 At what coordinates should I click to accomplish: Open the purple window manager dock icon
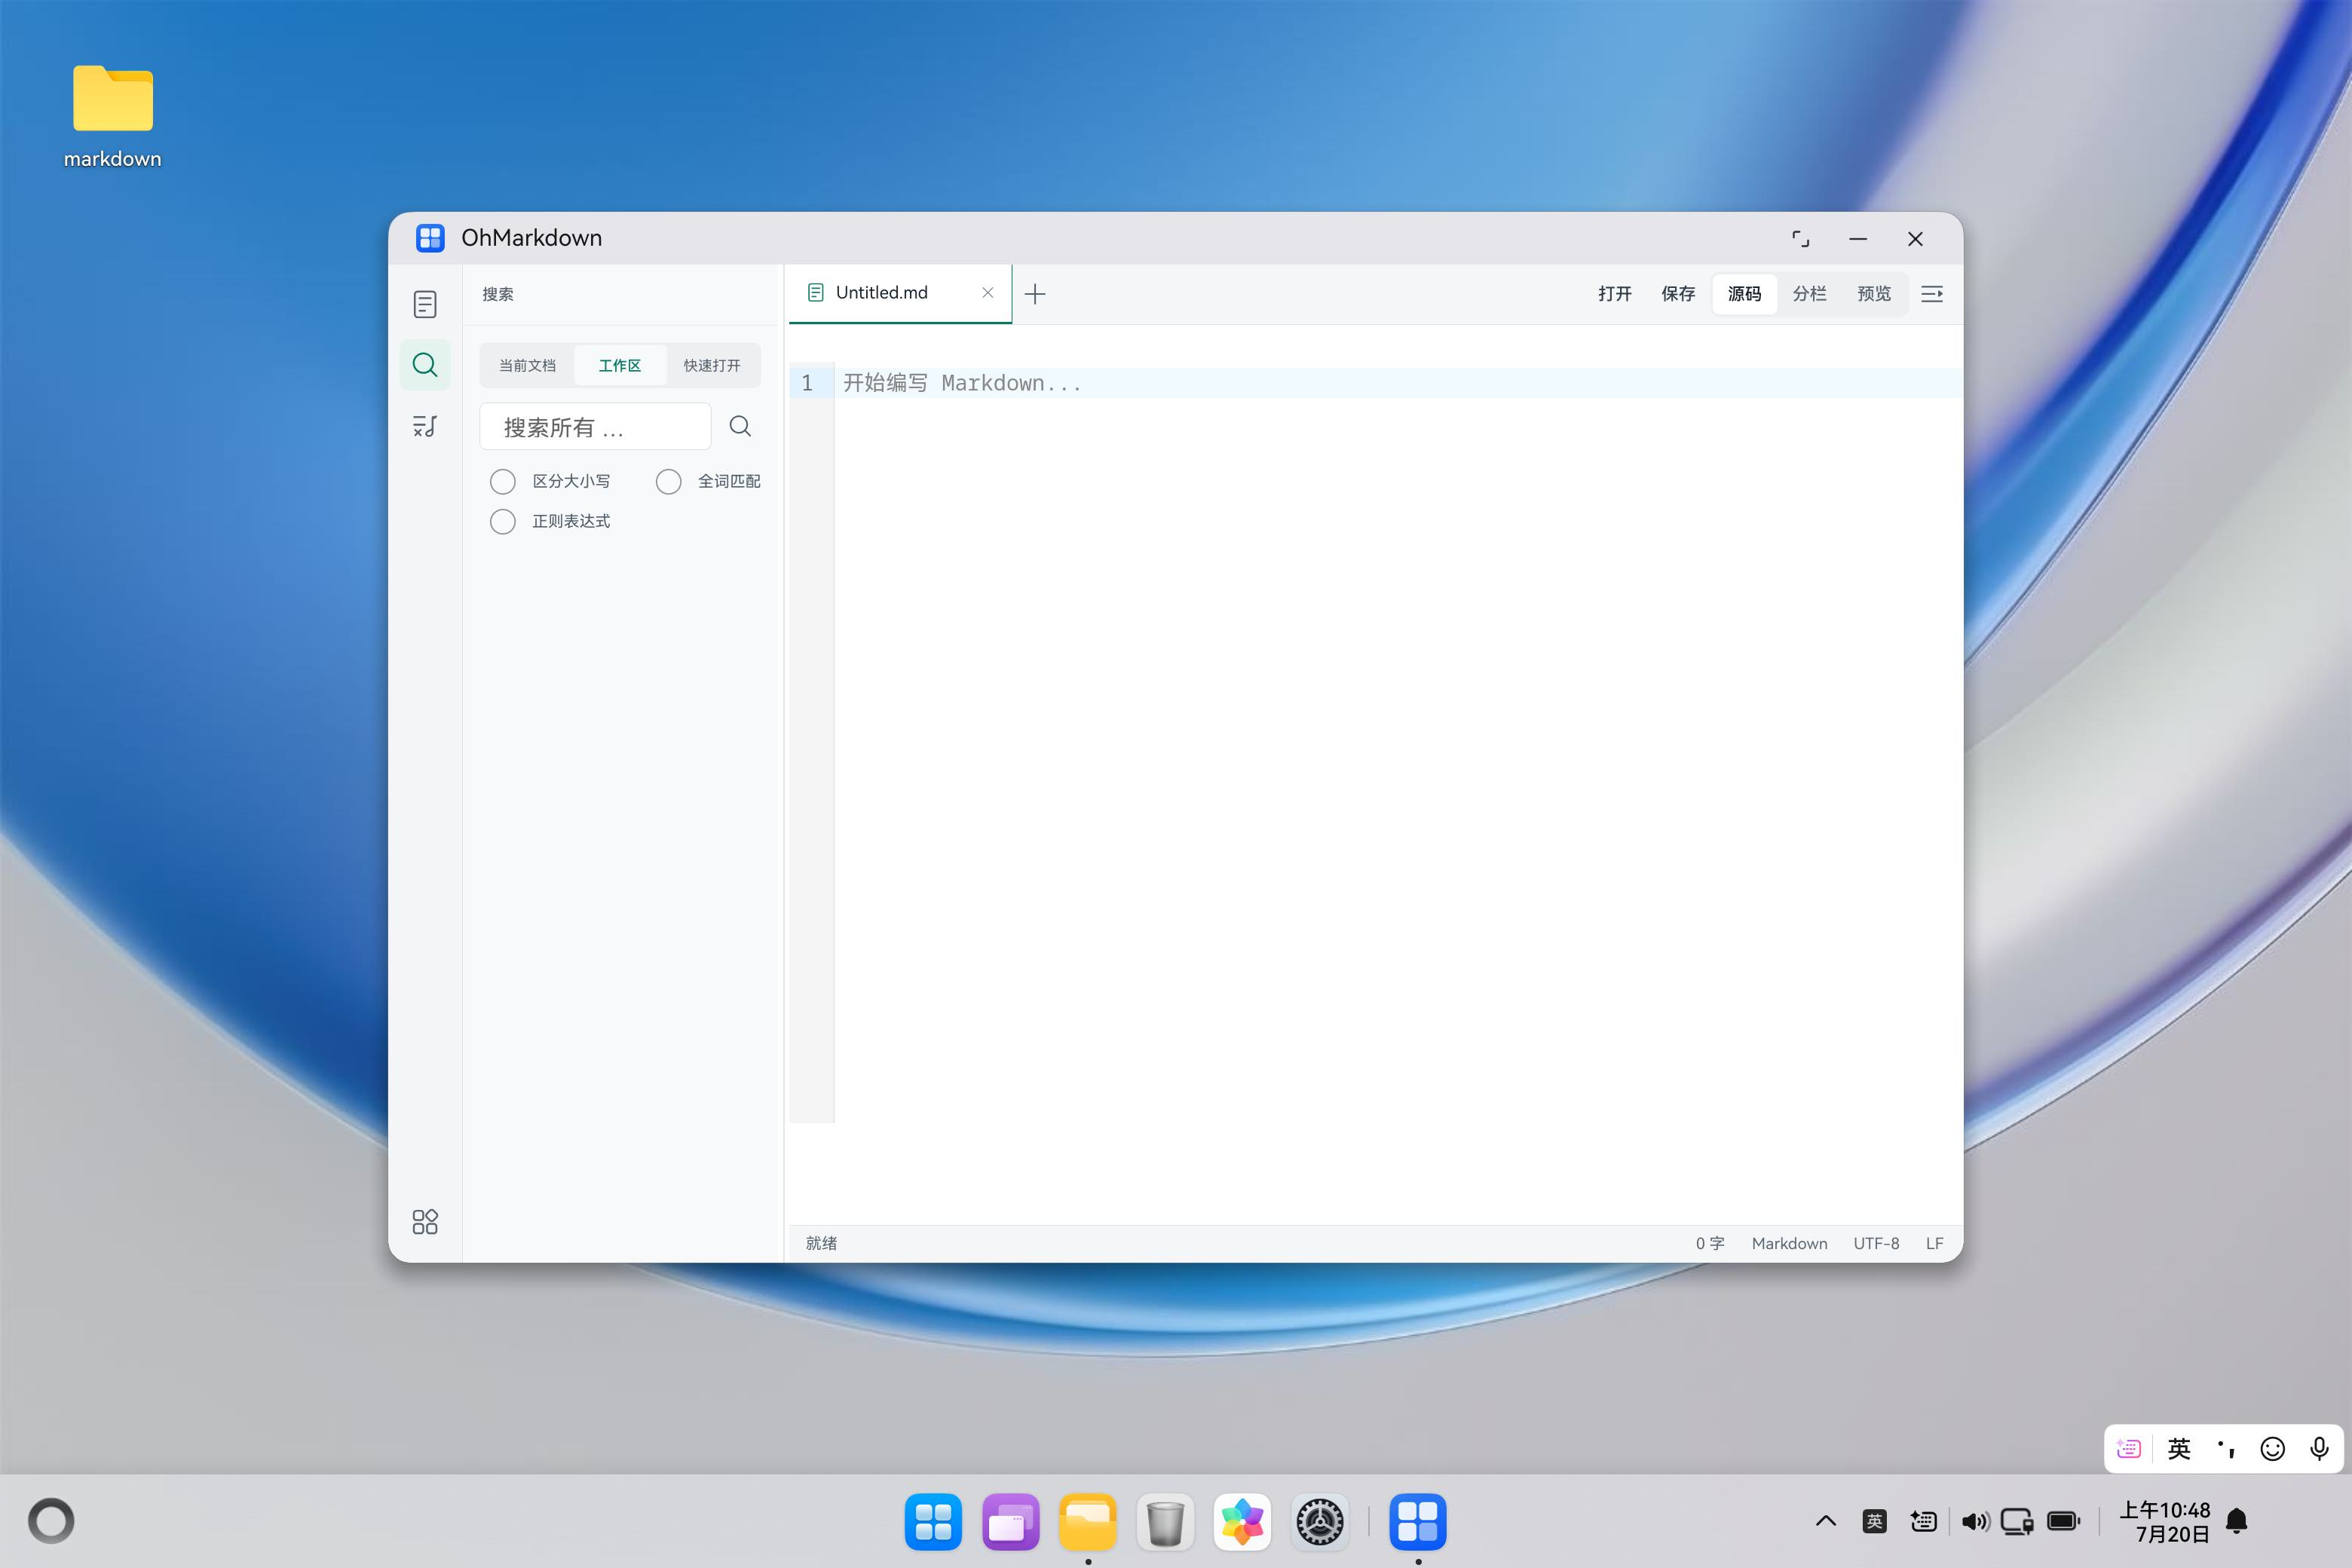click(x=1010, y=1521)
